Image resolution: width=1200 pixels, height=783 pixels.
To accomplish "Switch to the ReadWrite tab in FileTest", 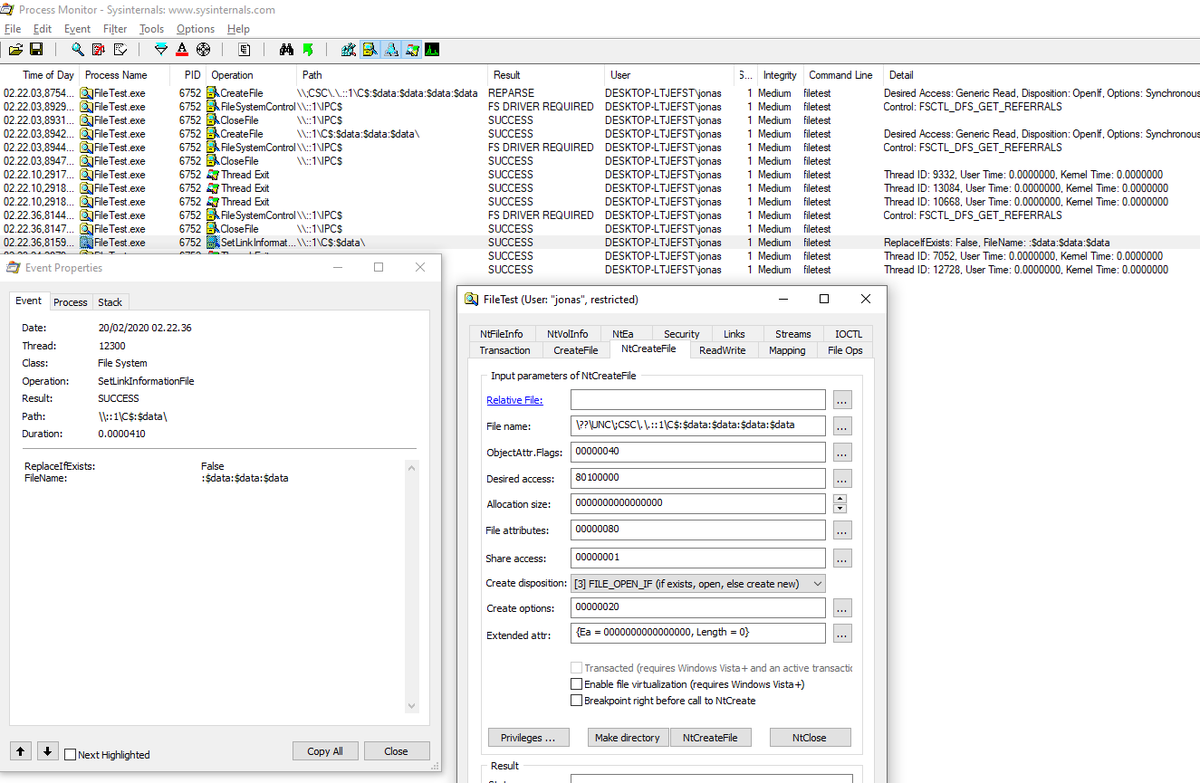I will click(722, 350).
